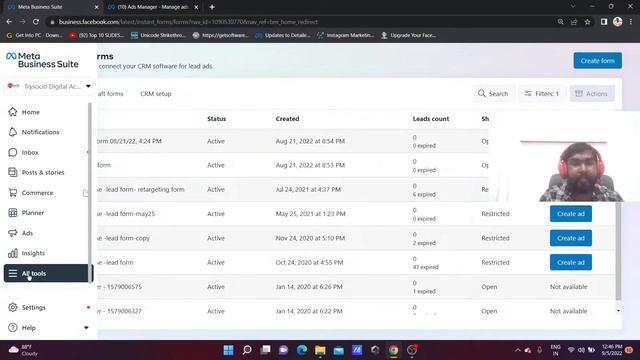Expand the Help menu arrow
Image resolution: width=640 pixels, height=360 pixels.
click(x=86, y=328)
